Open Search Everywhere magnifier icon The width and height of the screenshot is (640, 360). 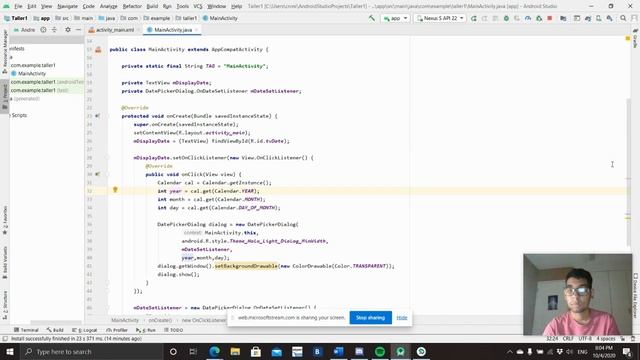pos(623,18)
